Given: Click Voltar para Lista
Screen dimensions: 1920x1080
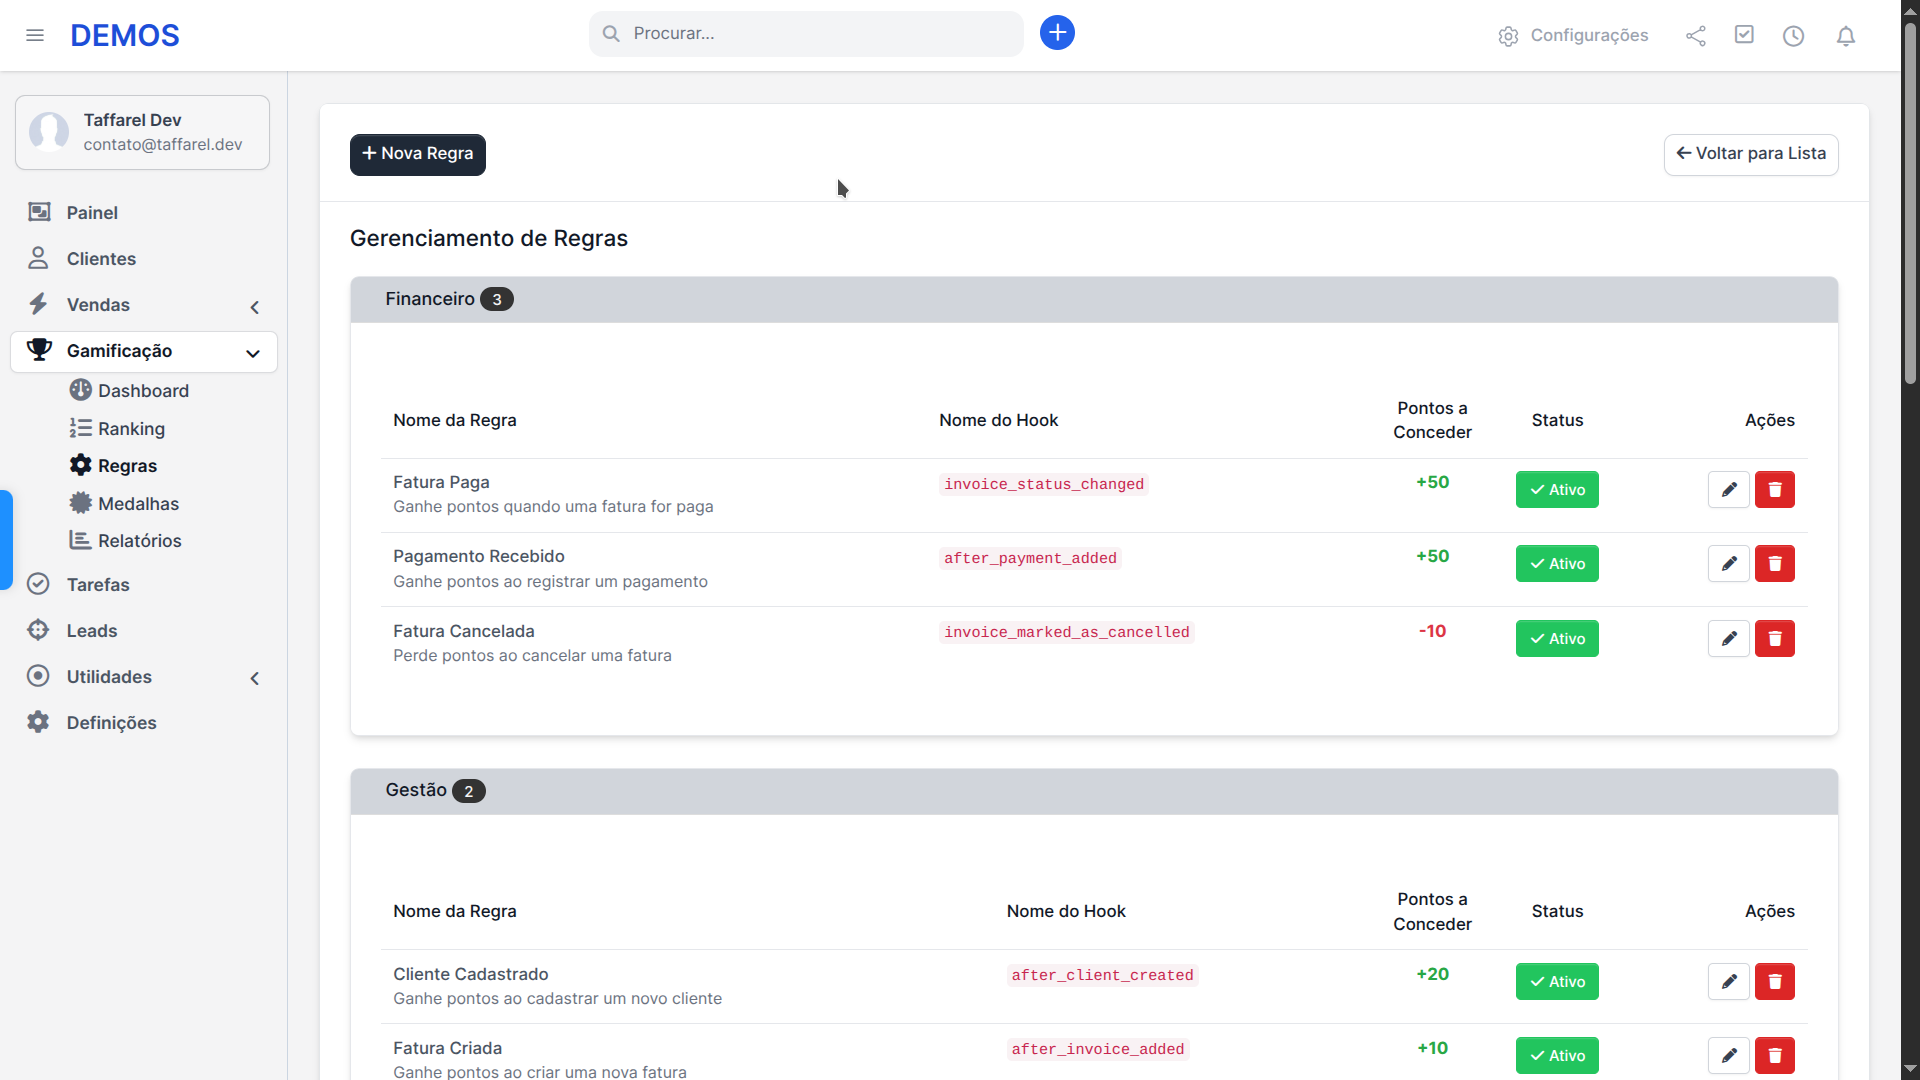Looking at the screenshot, I should (1750, 154).
